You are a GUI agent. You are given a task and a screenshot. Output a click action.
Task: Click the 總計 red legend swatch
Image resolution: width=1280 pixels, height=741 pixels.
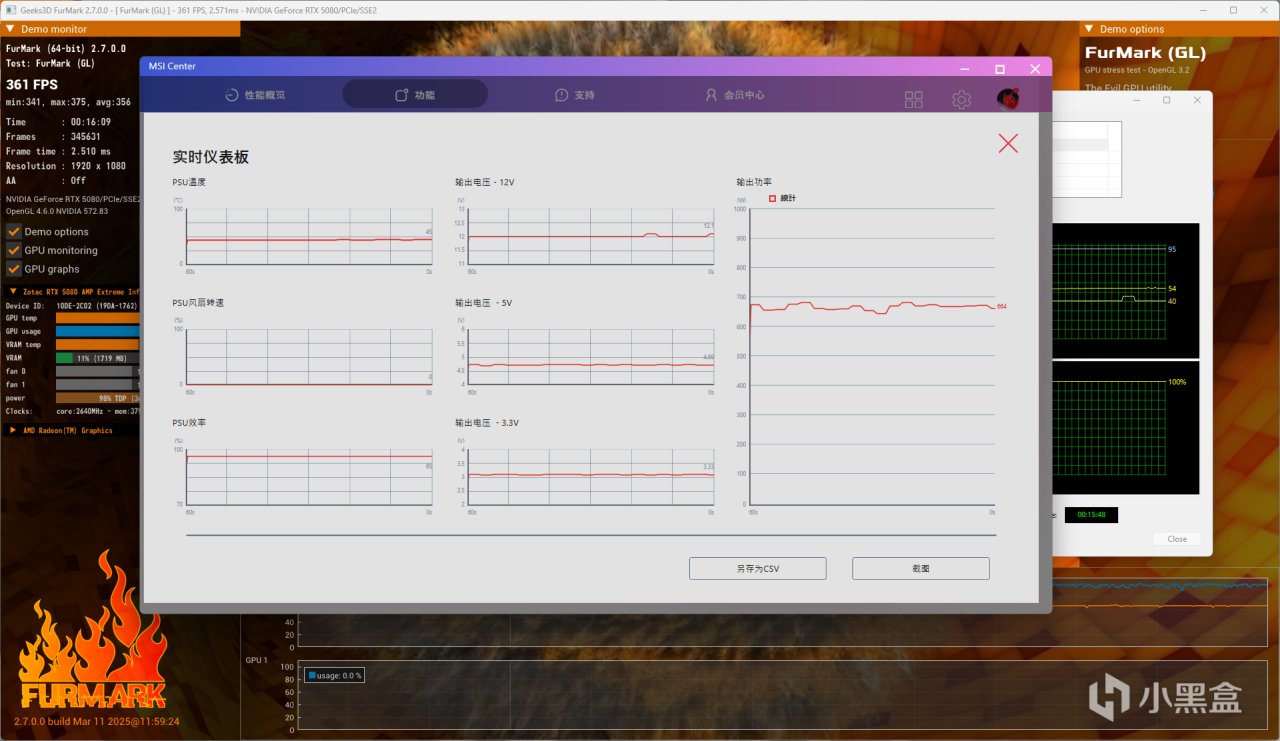click(x=772, y=199)
